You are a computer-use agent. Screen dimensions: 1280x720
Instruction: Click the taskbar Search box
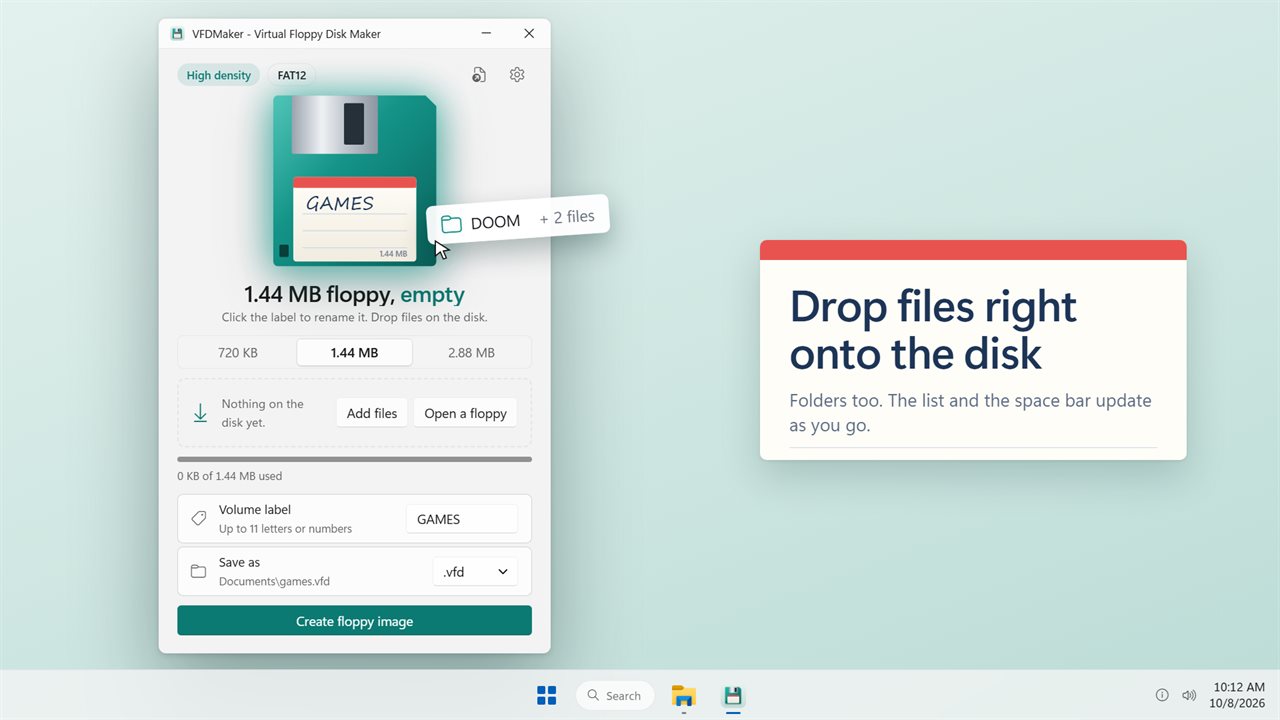coord(615,695)
